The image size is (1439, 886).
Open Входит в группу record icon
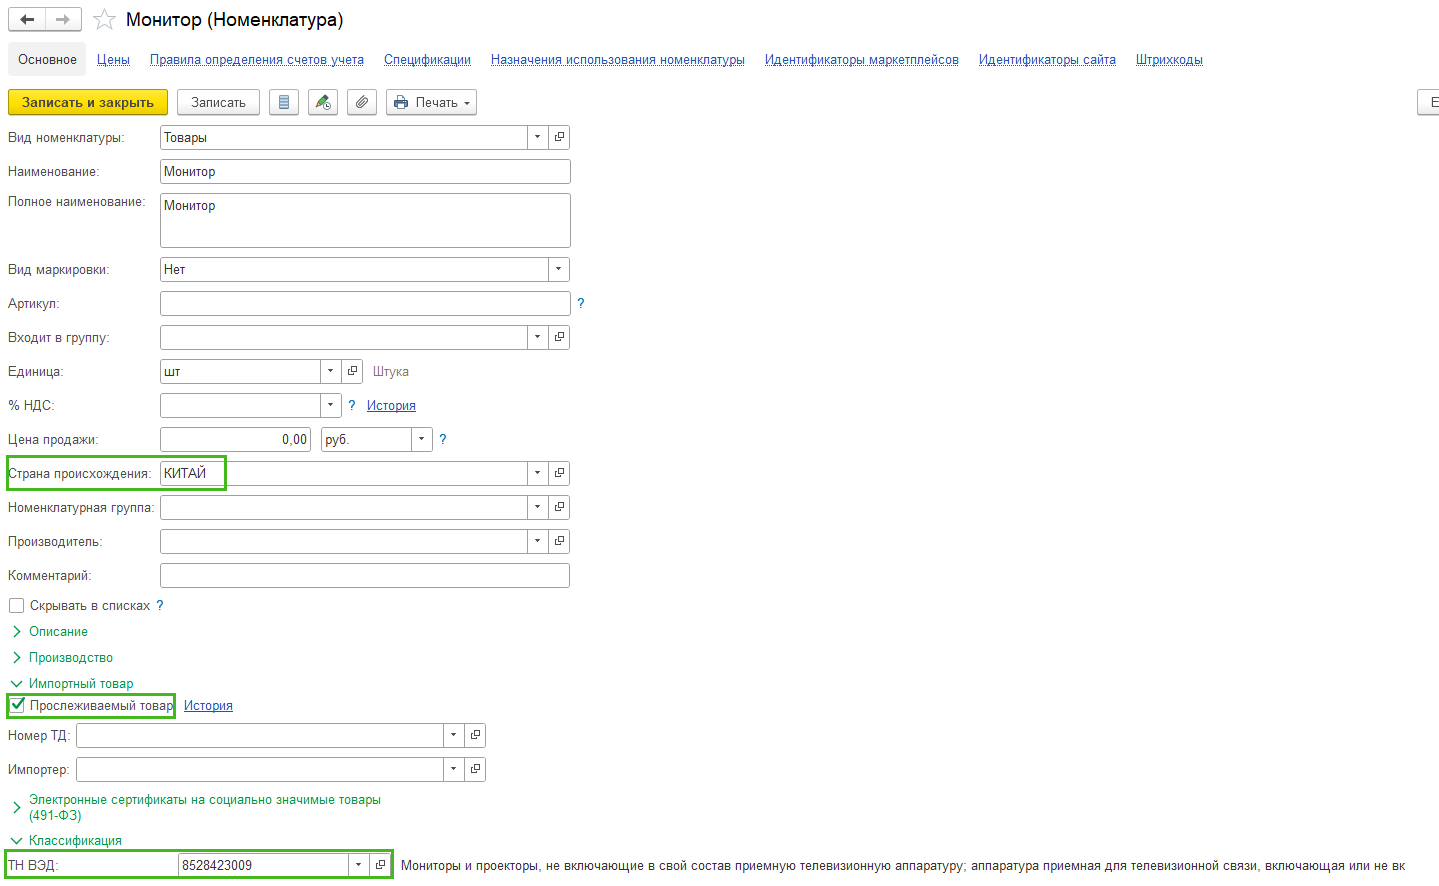pos(559,337)
